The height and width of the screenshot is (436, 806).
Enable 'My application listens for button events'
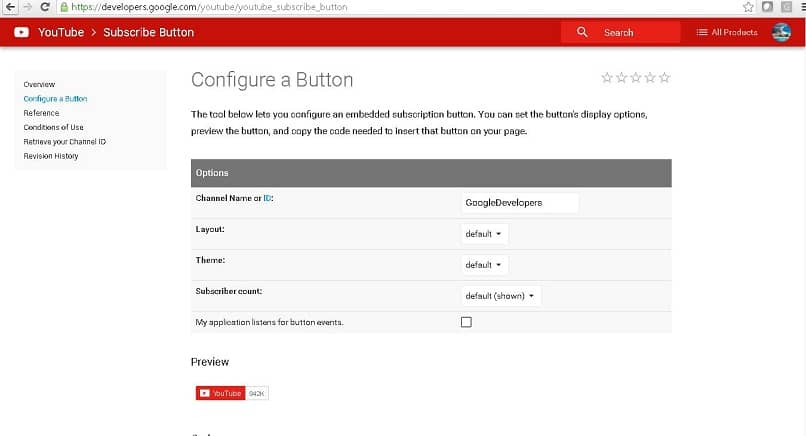point(466,322)
